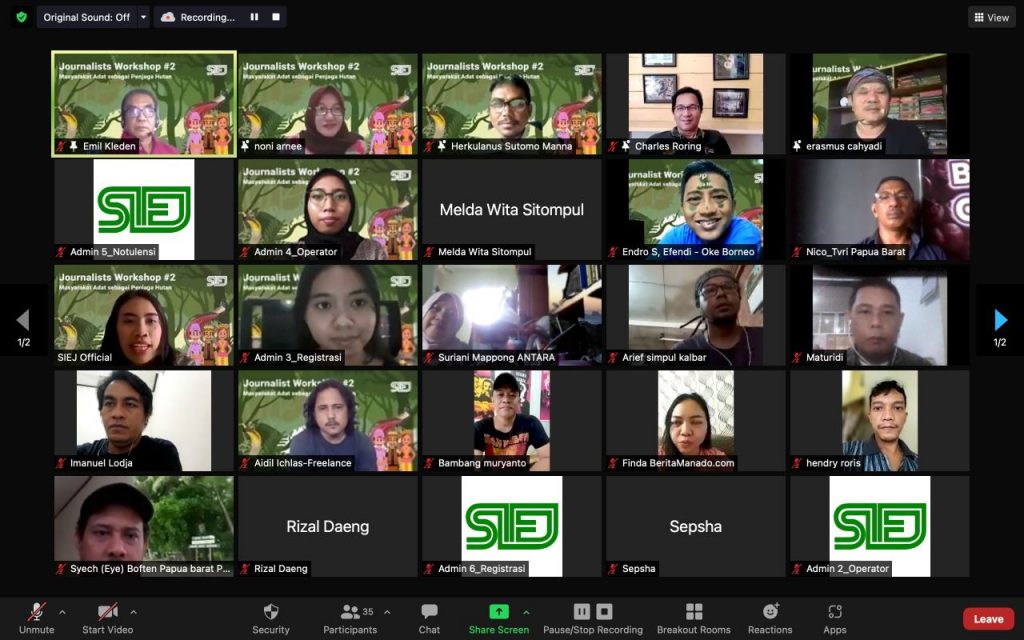Toggle Original Sound: Off button
This screenshot has height=640, width=1024.
point(86,17)
